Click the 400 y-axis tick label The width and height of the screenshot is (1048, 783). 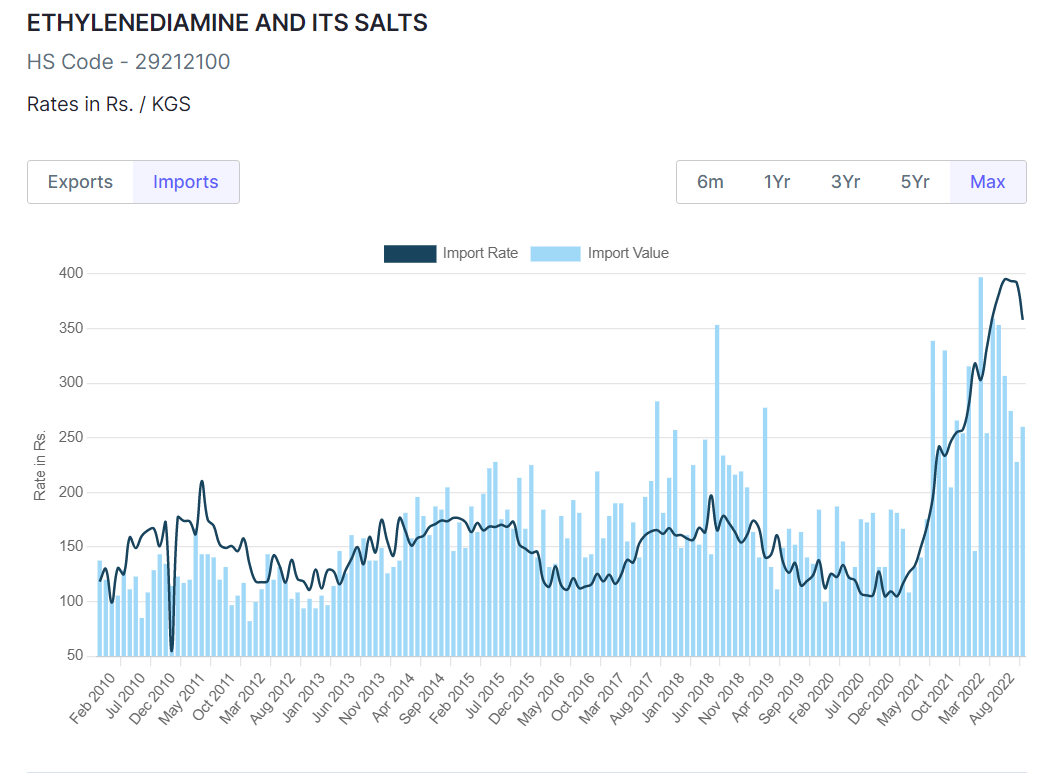pos(70,274)
